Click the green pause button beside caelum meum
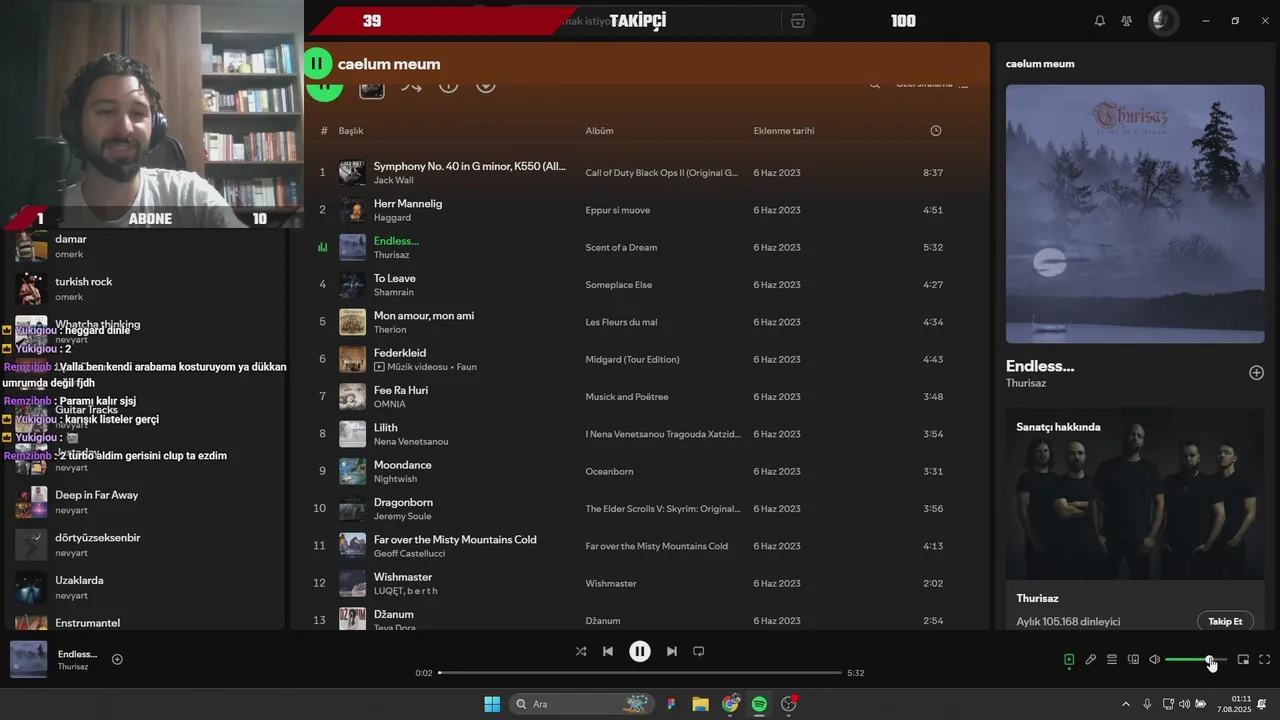1280x720 pixels. [317, 64]
